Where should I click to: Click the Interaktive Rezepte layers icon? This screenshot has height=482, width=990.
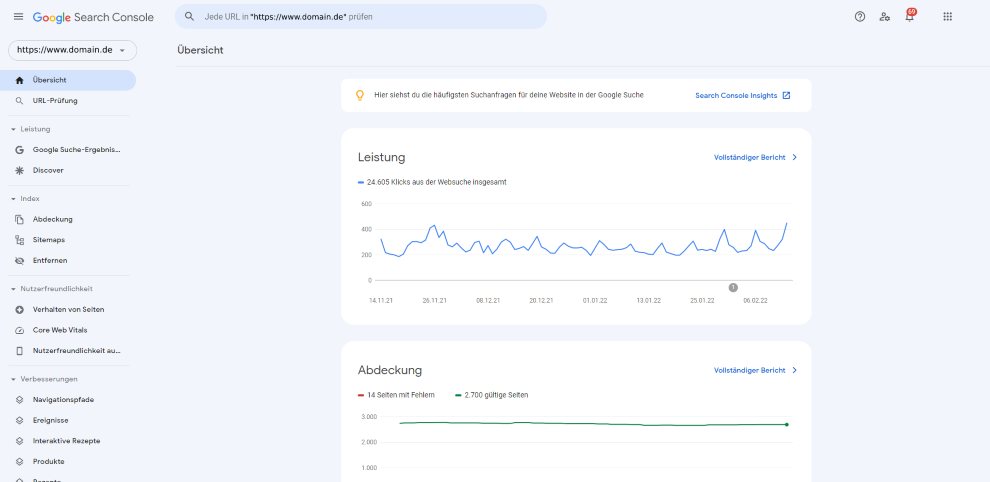pyautogui.click(x=20, y=441)
